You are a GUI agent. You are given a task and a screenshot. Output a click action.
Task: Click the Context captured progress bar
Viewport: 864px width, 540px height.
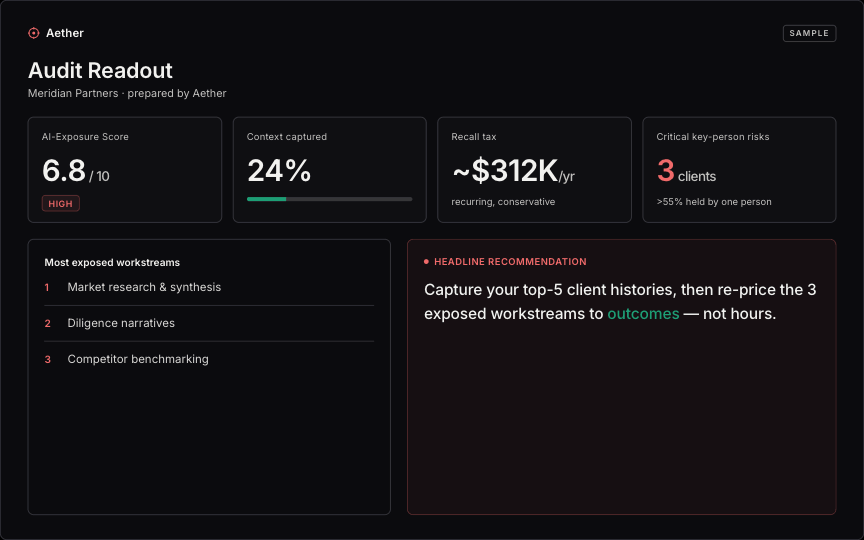330,199
